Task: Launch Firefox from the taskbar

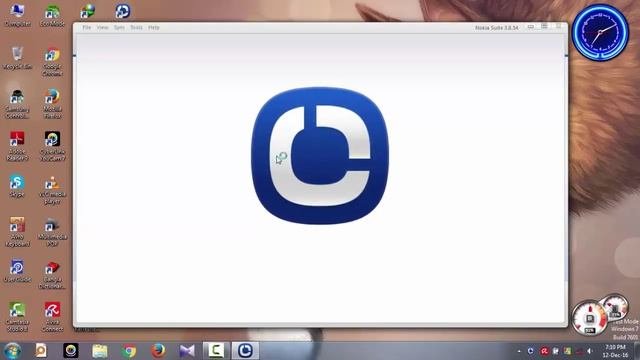Action: (x=158, y=351)
